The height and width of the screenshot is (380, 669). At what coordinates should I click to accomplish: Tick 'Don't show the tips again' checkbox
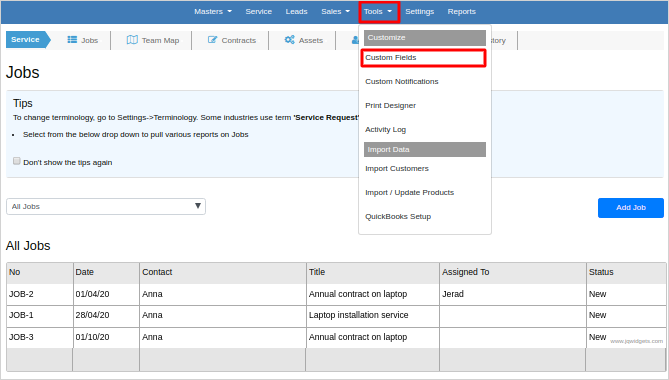tap(17, 161)
